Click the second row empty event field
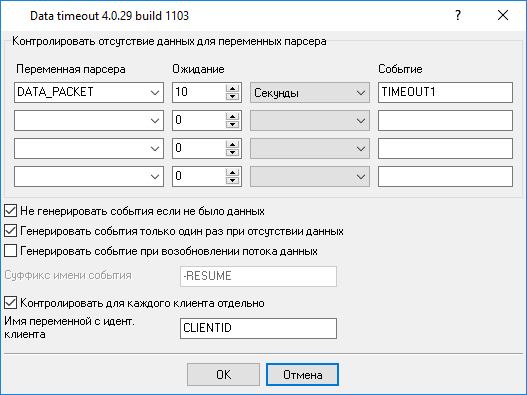This screenshot has width=527, height=395. [445, 120]
